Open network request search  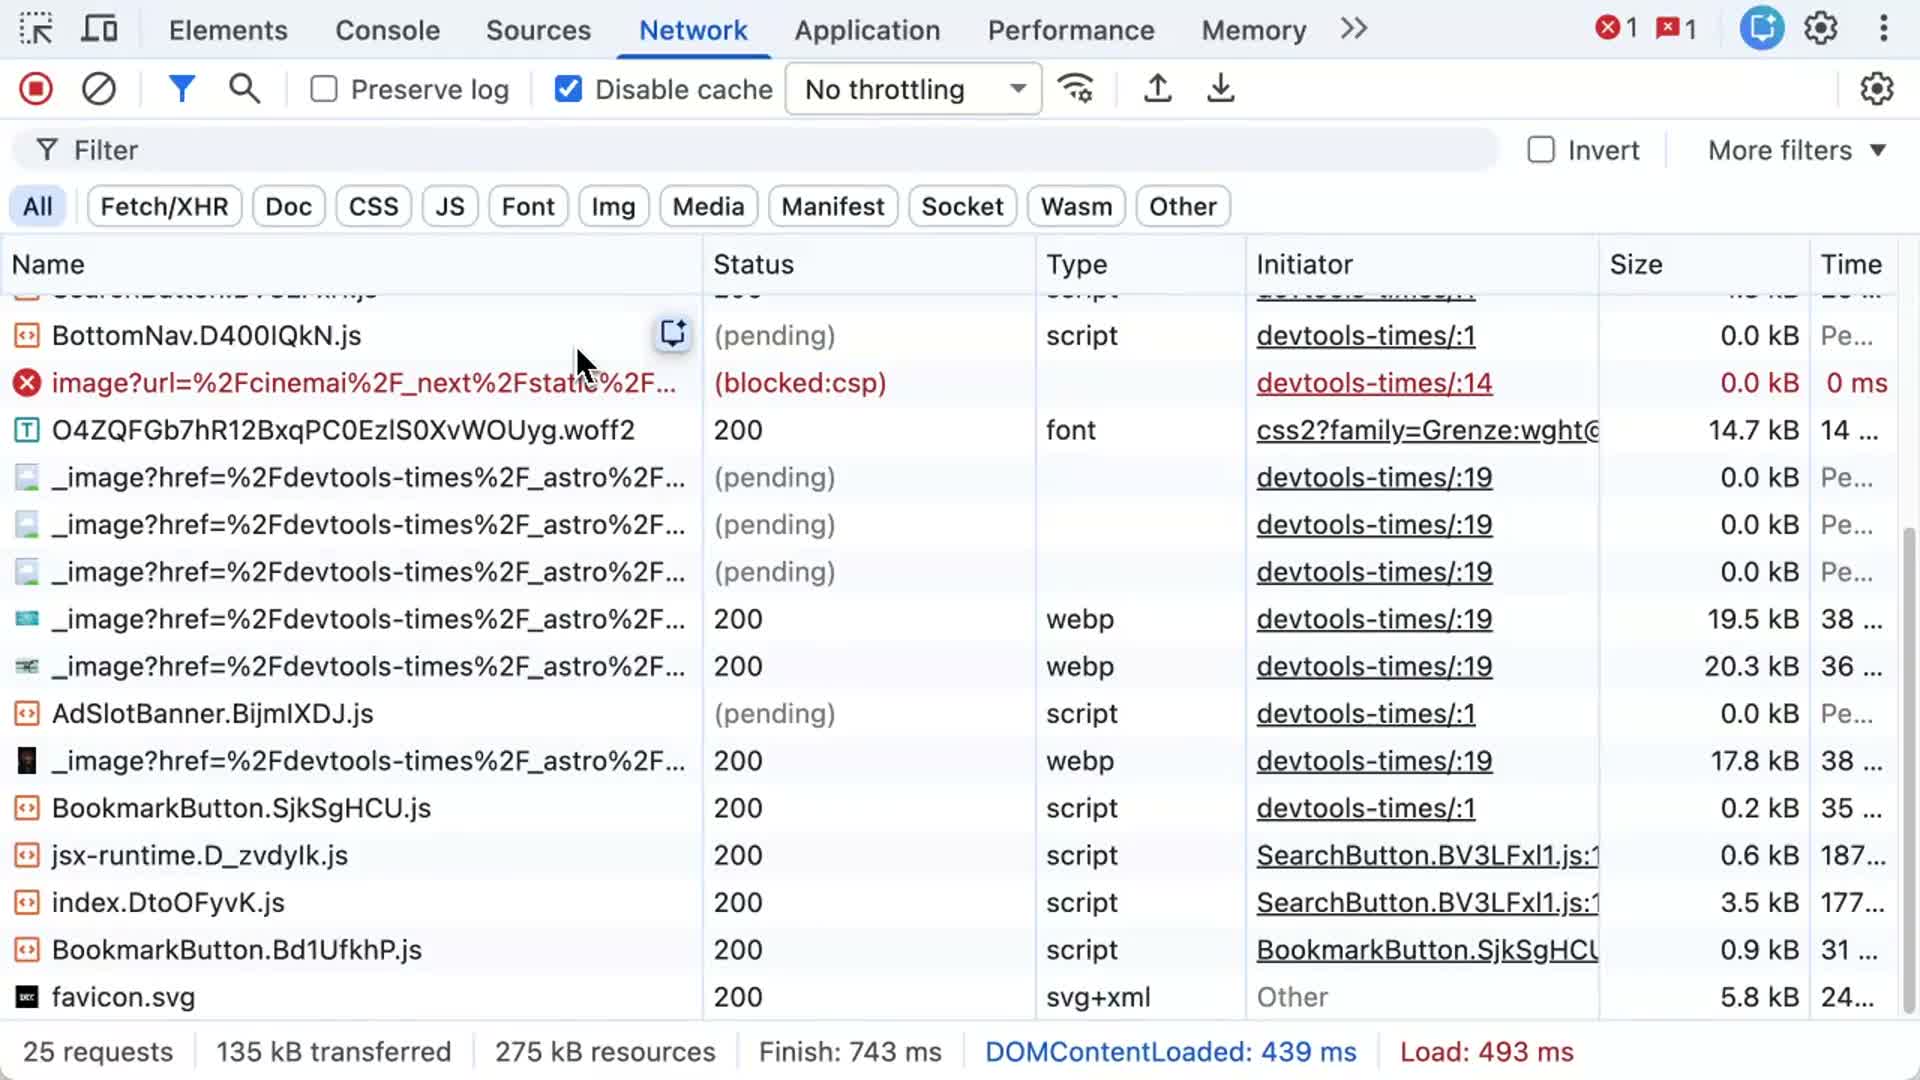point(243,88)
